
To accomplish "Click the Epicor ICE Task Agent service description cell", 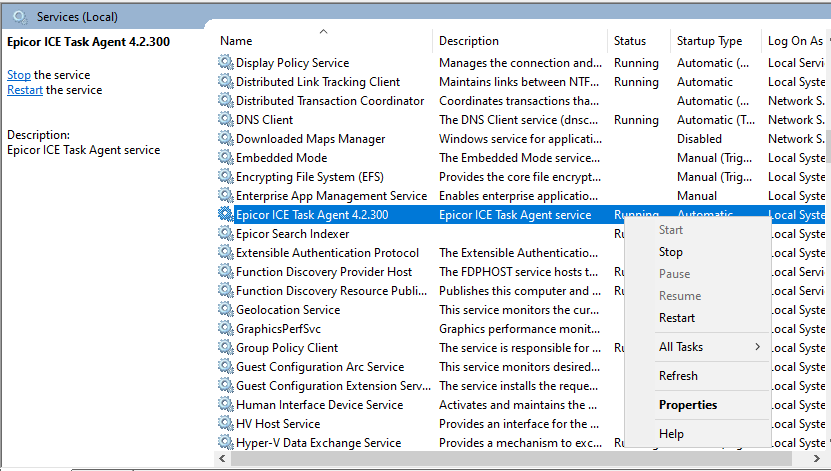I will pos(515,215).
